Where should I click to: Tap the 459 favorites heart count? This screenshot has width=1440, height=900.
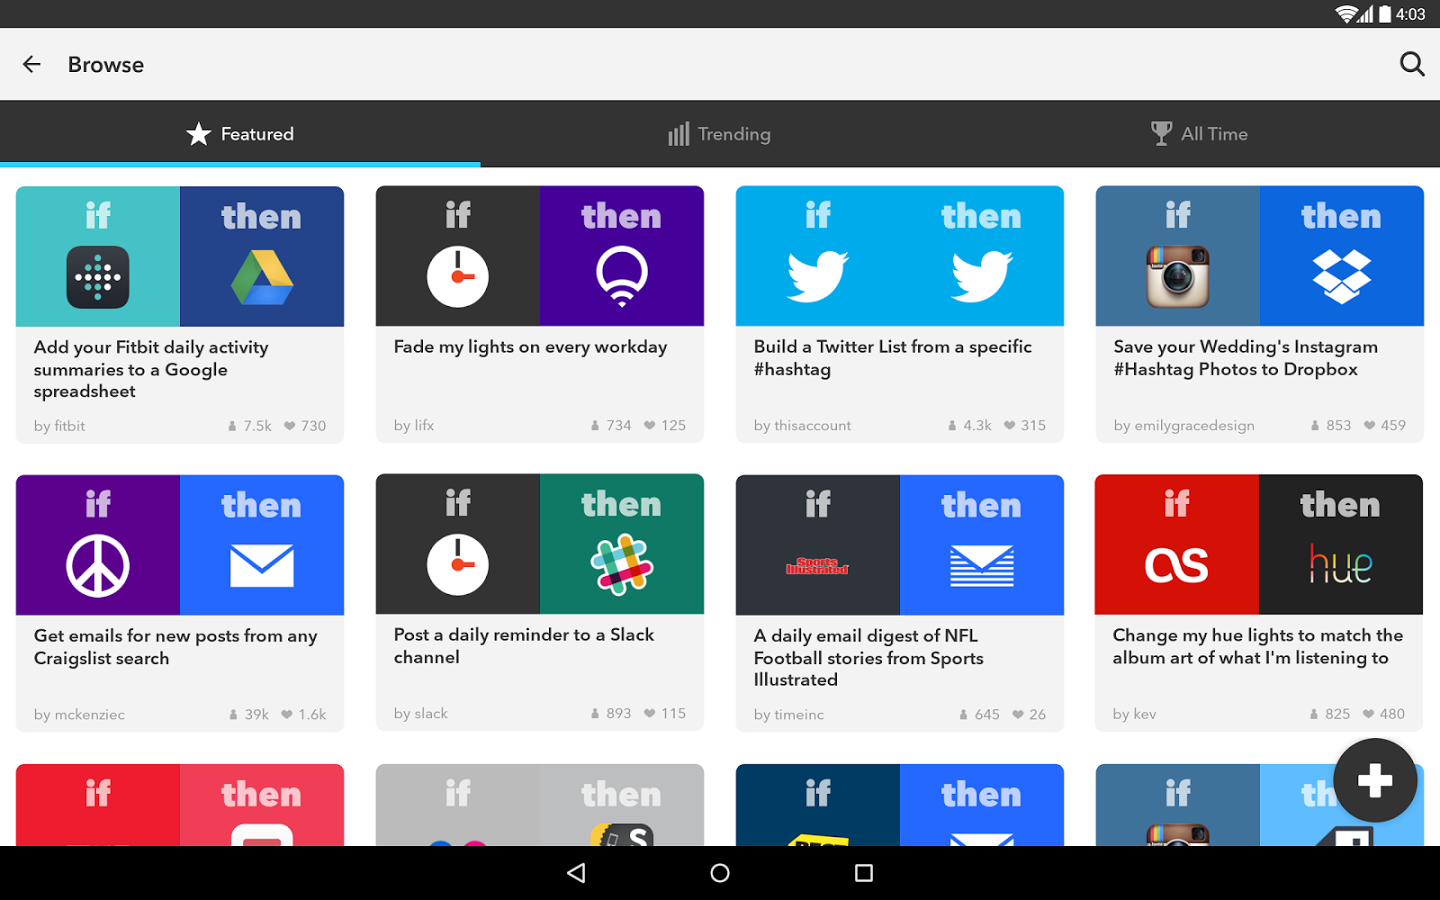1385,425
